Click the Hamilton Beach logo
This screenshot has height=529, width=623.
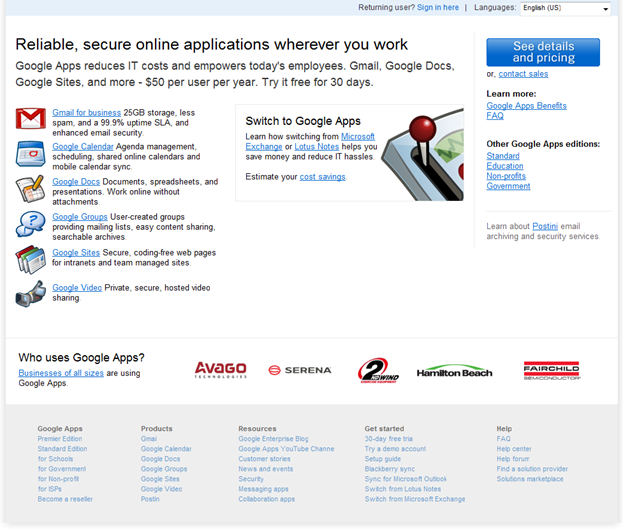[455, 371]
